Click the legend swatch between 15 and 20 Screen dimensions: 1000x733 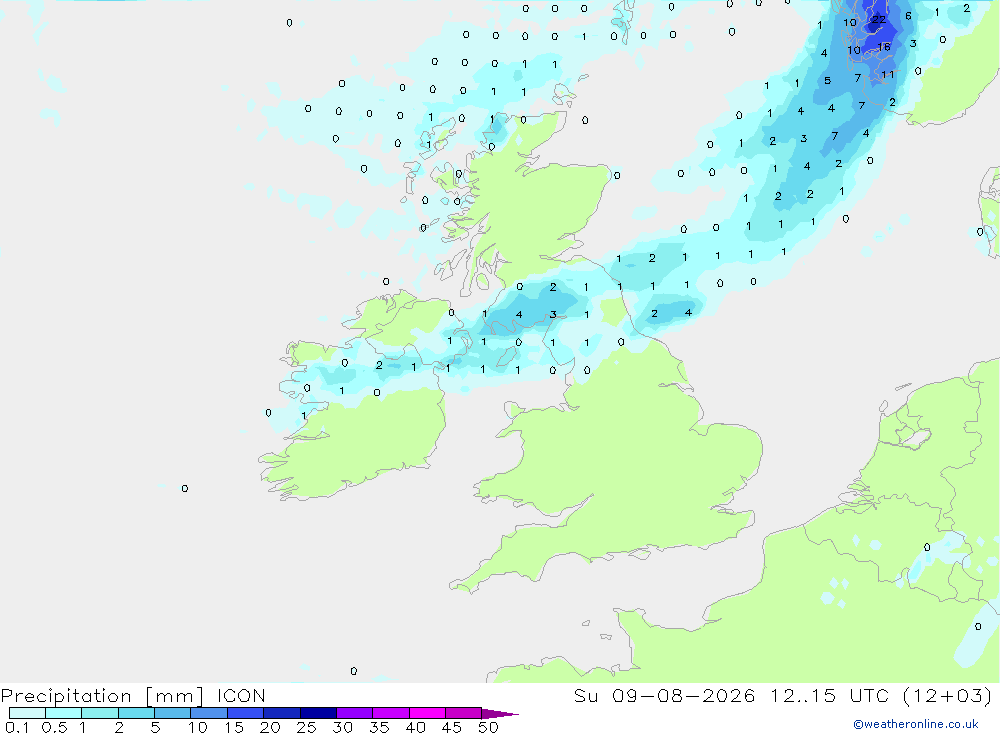tap(246, 713)
